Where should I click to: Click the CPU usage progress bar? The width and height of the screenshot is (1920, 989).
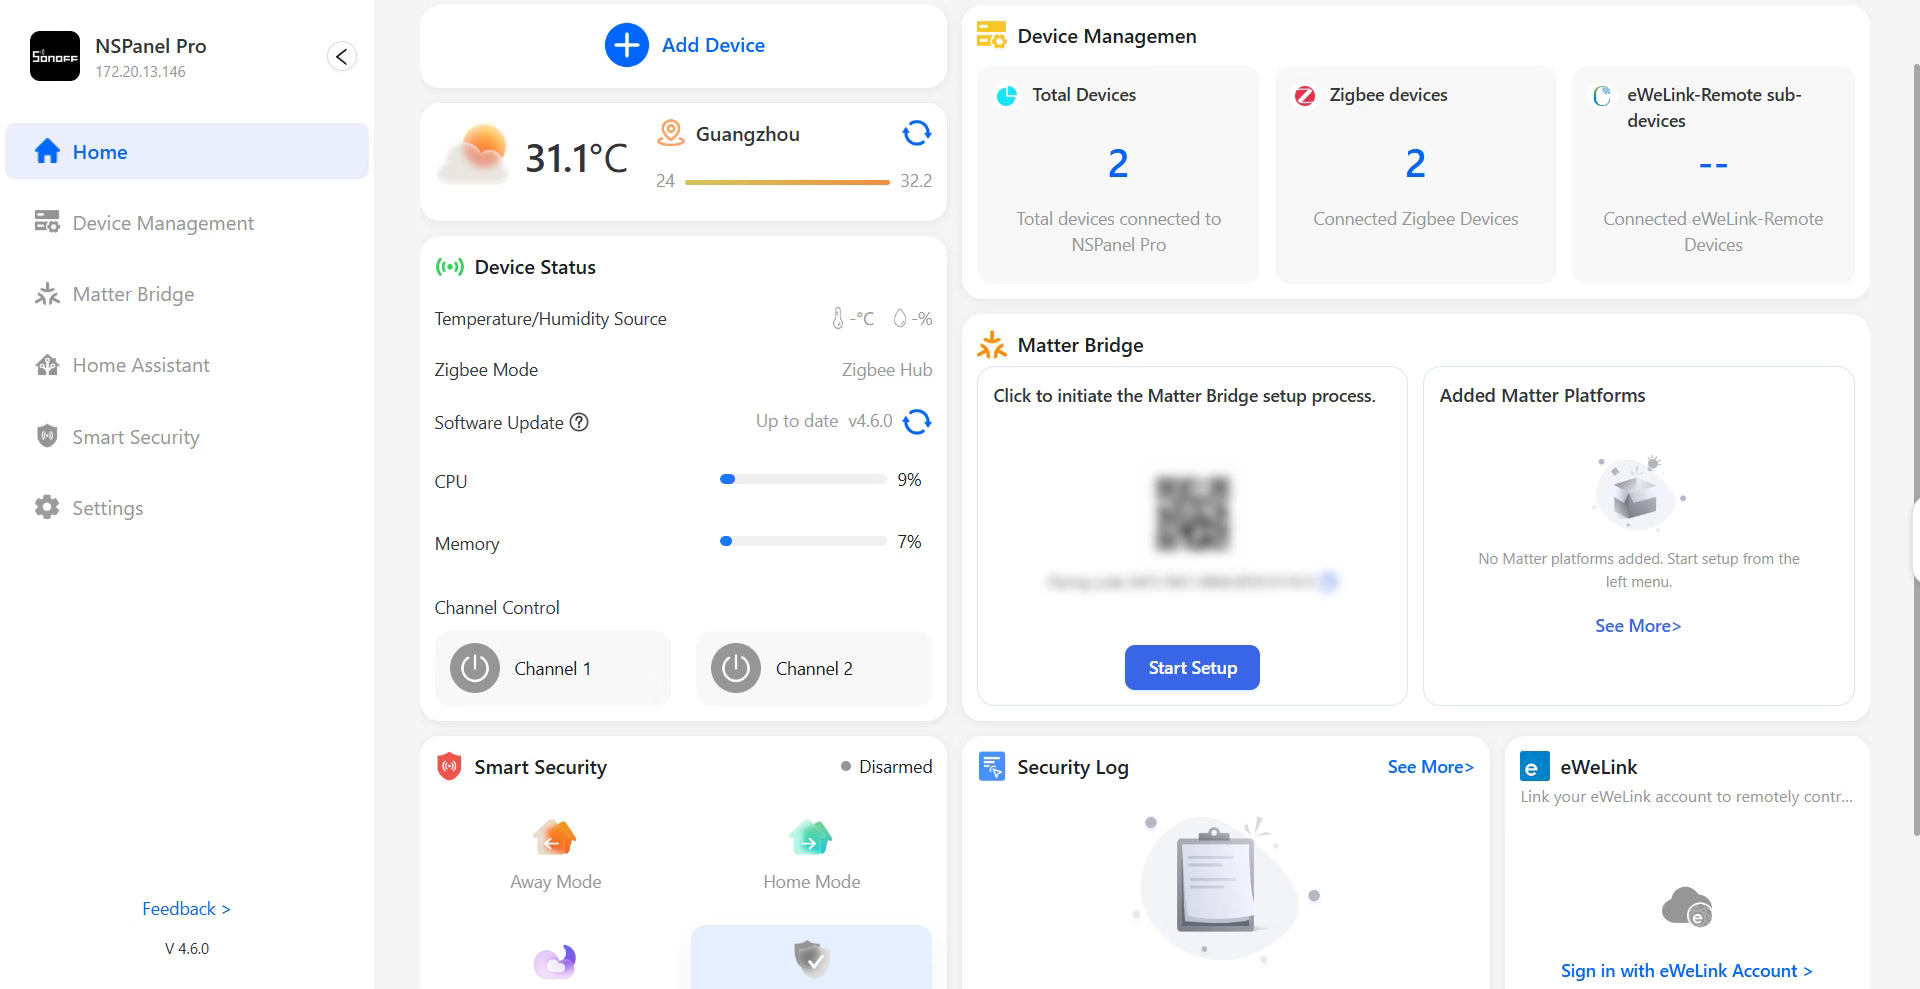(x=803, y=480)
